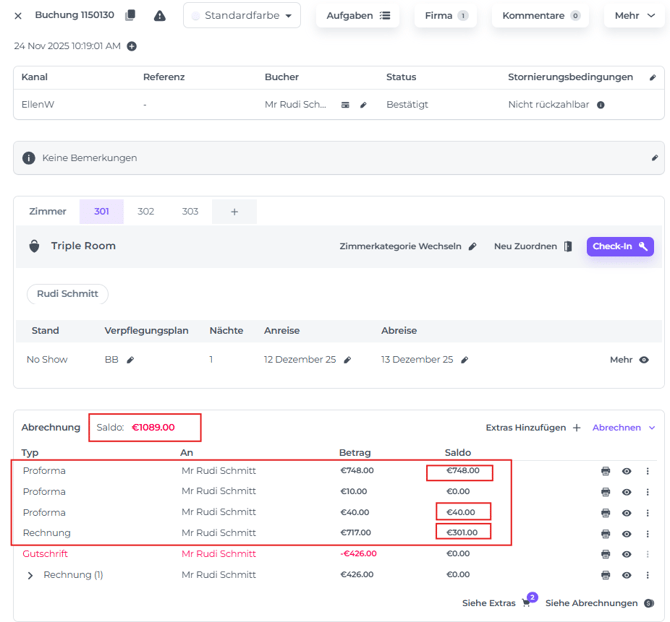The height and width of the screenshot is (622, 670).
Task: Copy the booking number 1150130
Action: tap(130, 16)
